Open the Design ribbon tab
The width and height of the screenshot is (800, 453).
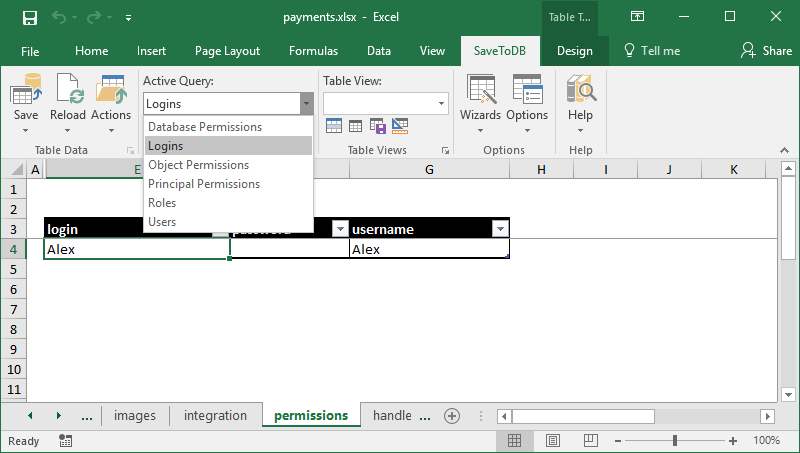[x=574, y=51]
